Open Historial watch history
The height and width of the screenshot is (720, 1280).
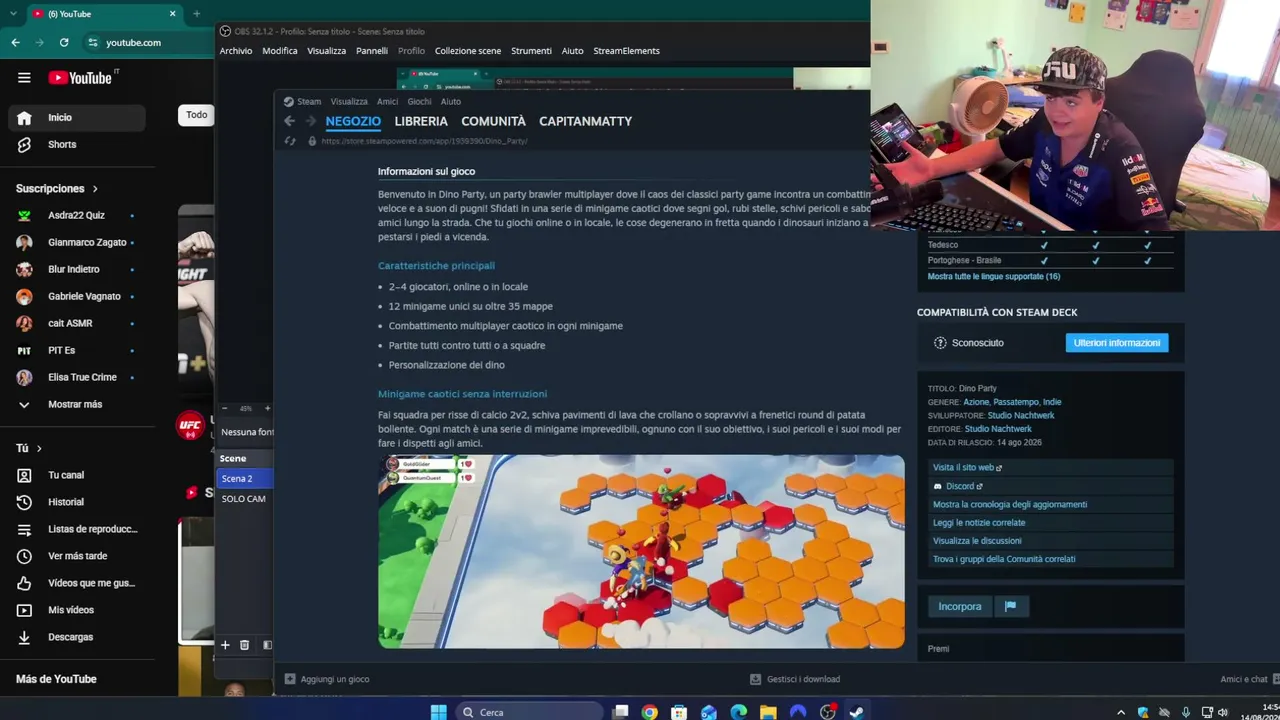77,502
